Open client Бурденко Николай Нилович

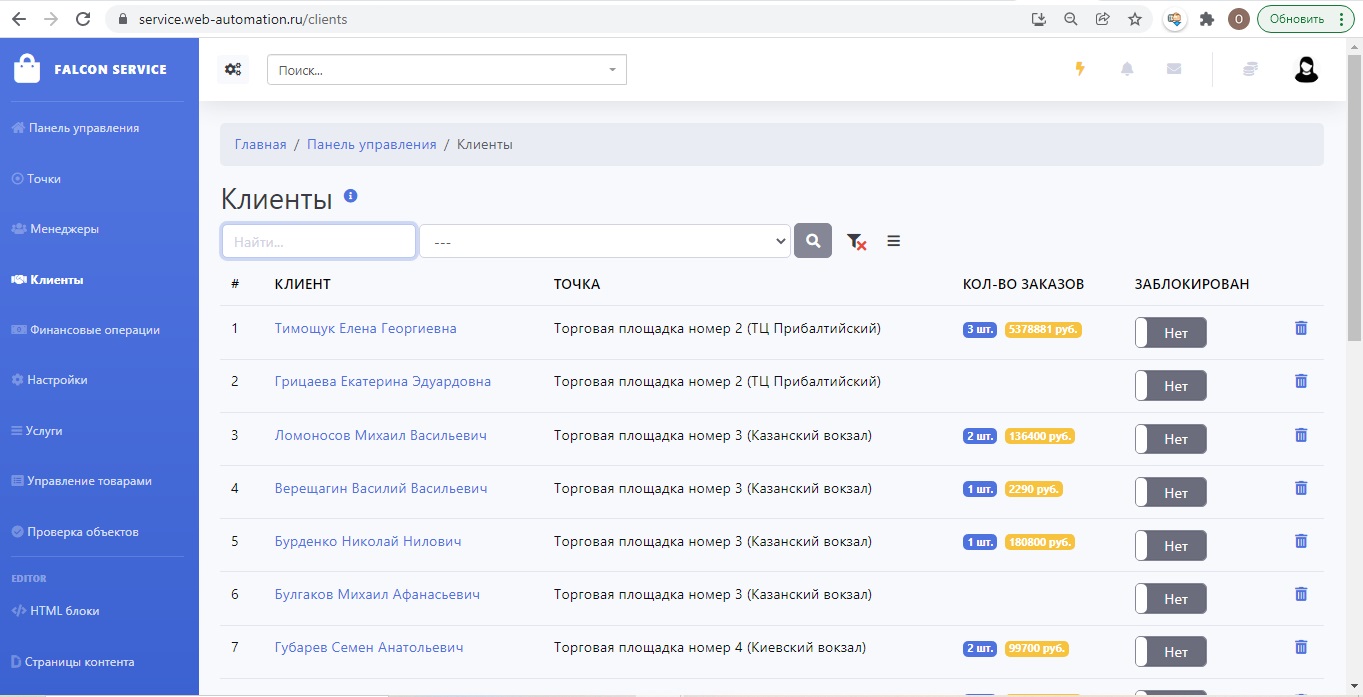pyautogui.click(x=368, y=541)
